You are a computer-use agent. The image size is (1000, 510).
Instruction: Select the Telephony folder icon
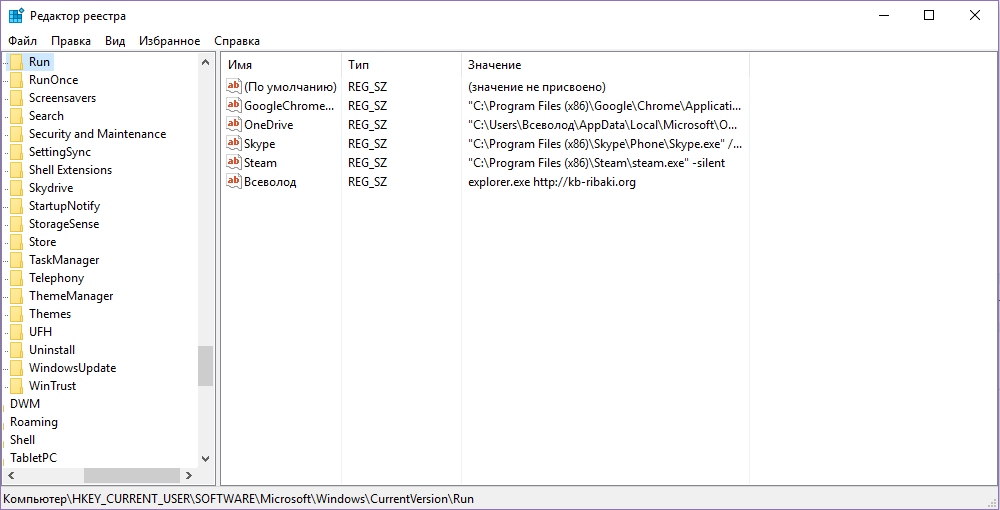click(x=17, y=278)
